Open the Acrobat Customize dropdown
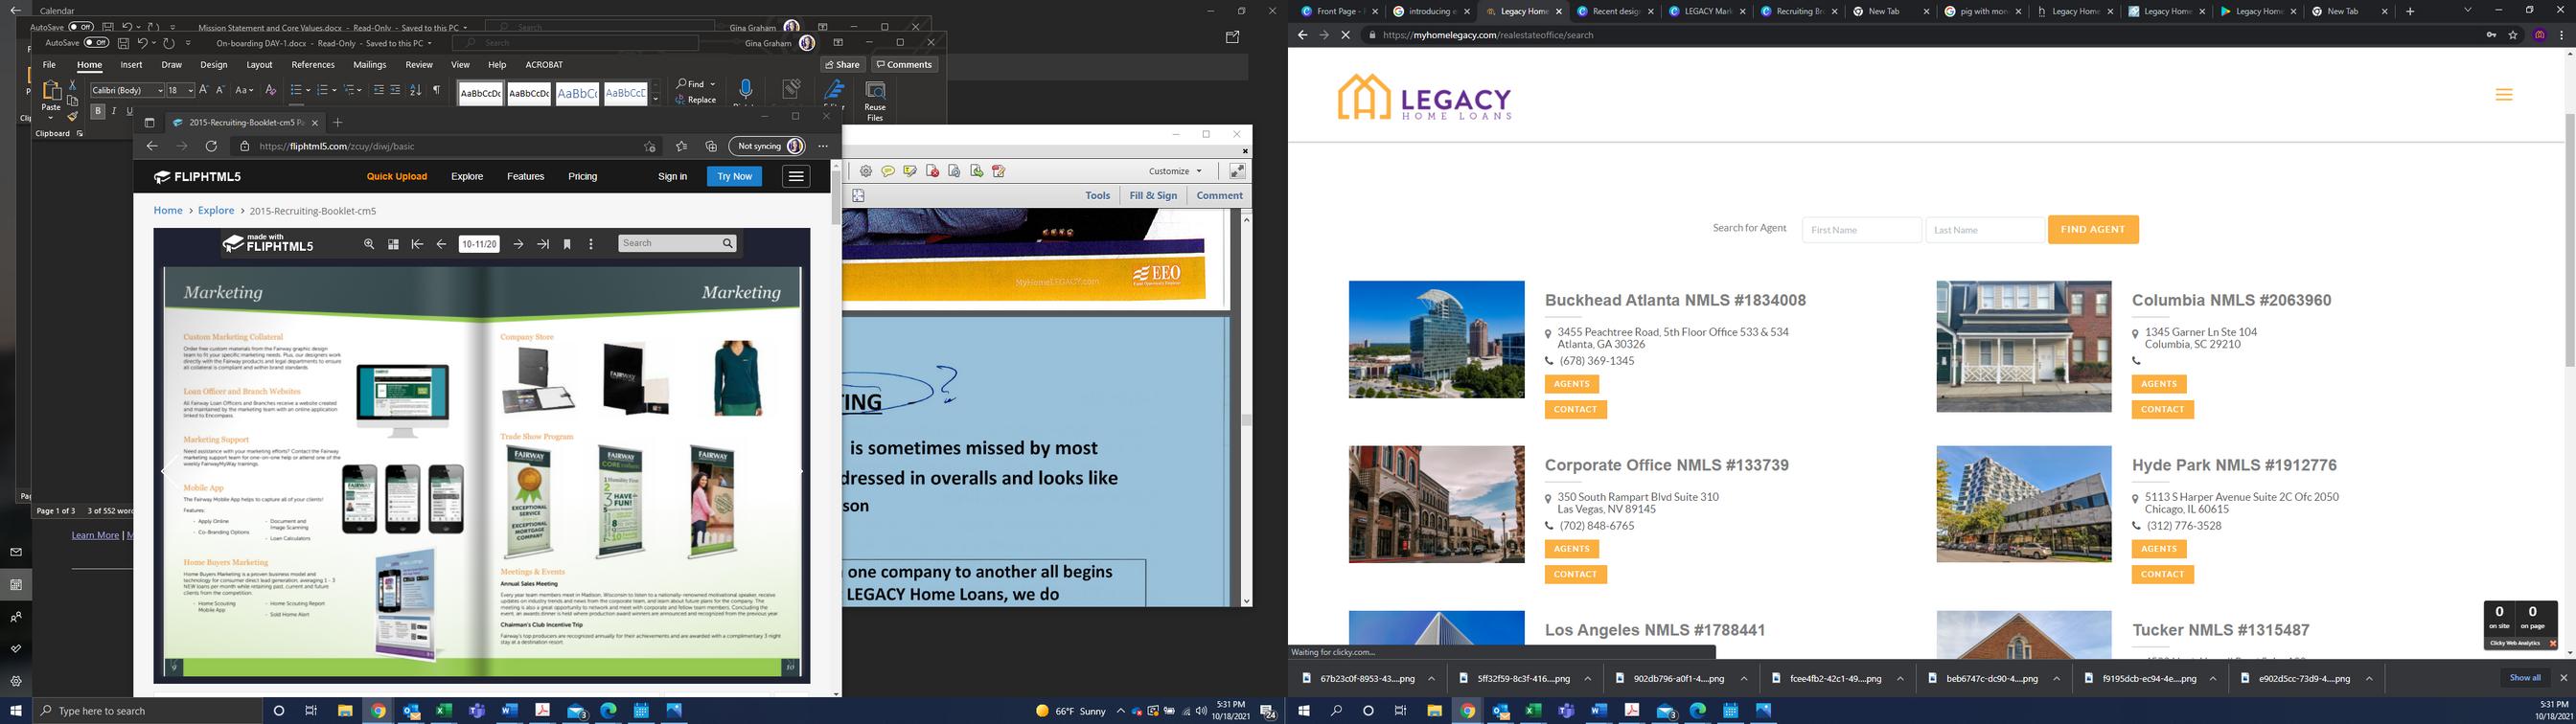This screenshot has height=724, width=2576. (x=1175, y=171)
